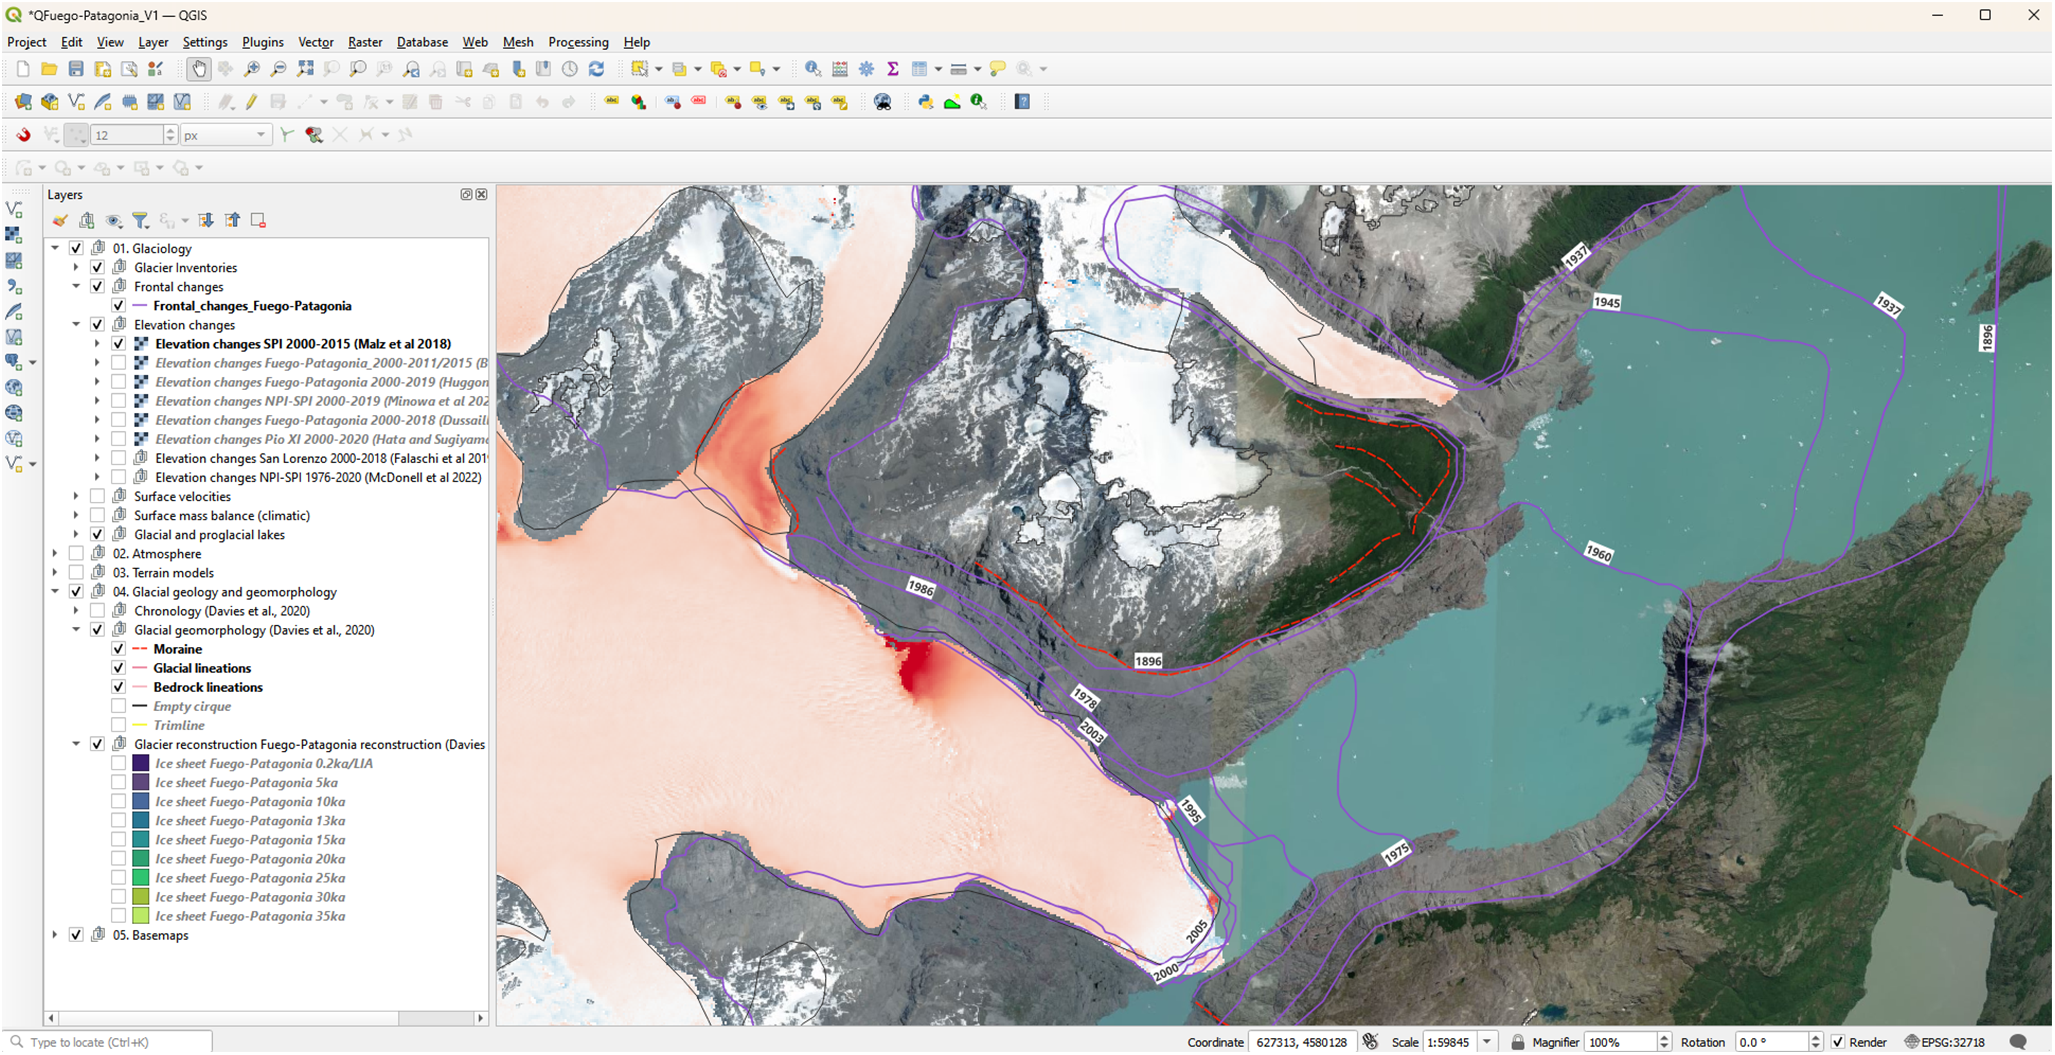This screenshot has height=1055, width=2055.
Task: Select the Trimline layer name
Action: 179,726
